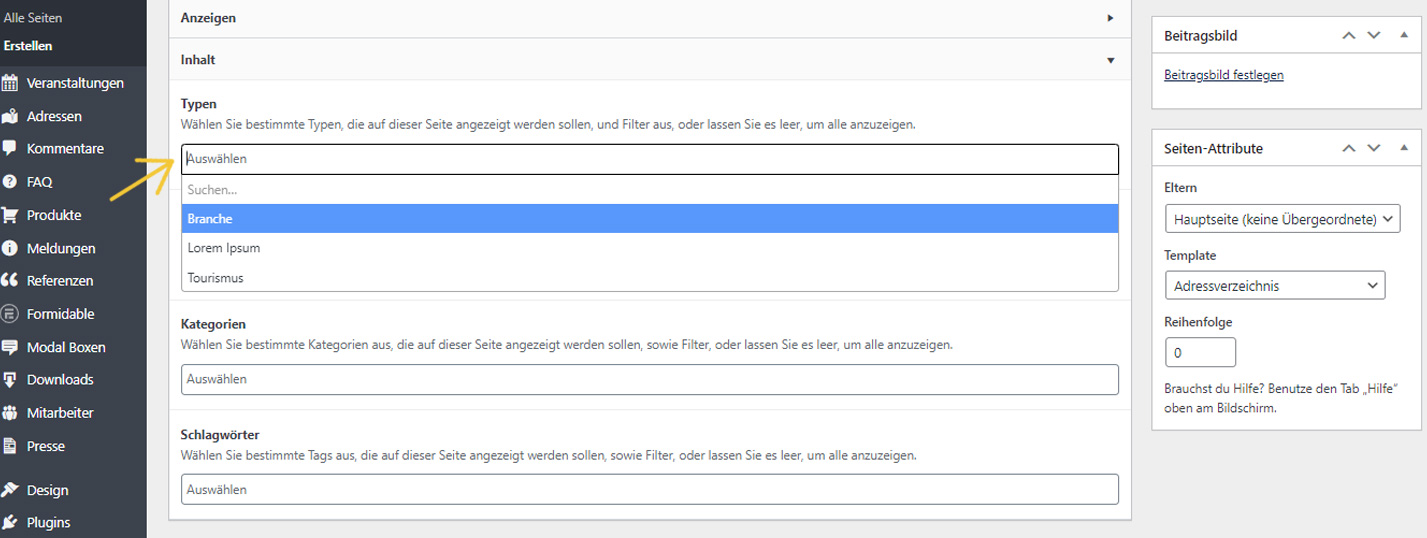Expand the Anzeigen section

[x=1110, y=18]
